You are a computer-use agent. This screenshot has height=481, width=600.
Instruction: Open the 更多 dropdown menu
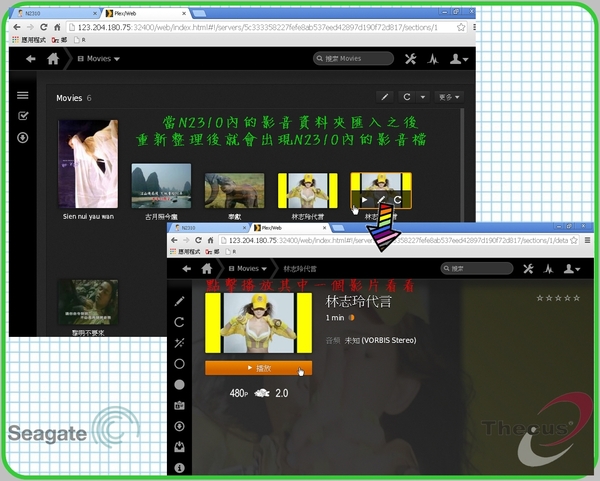(x=449, y=97)
